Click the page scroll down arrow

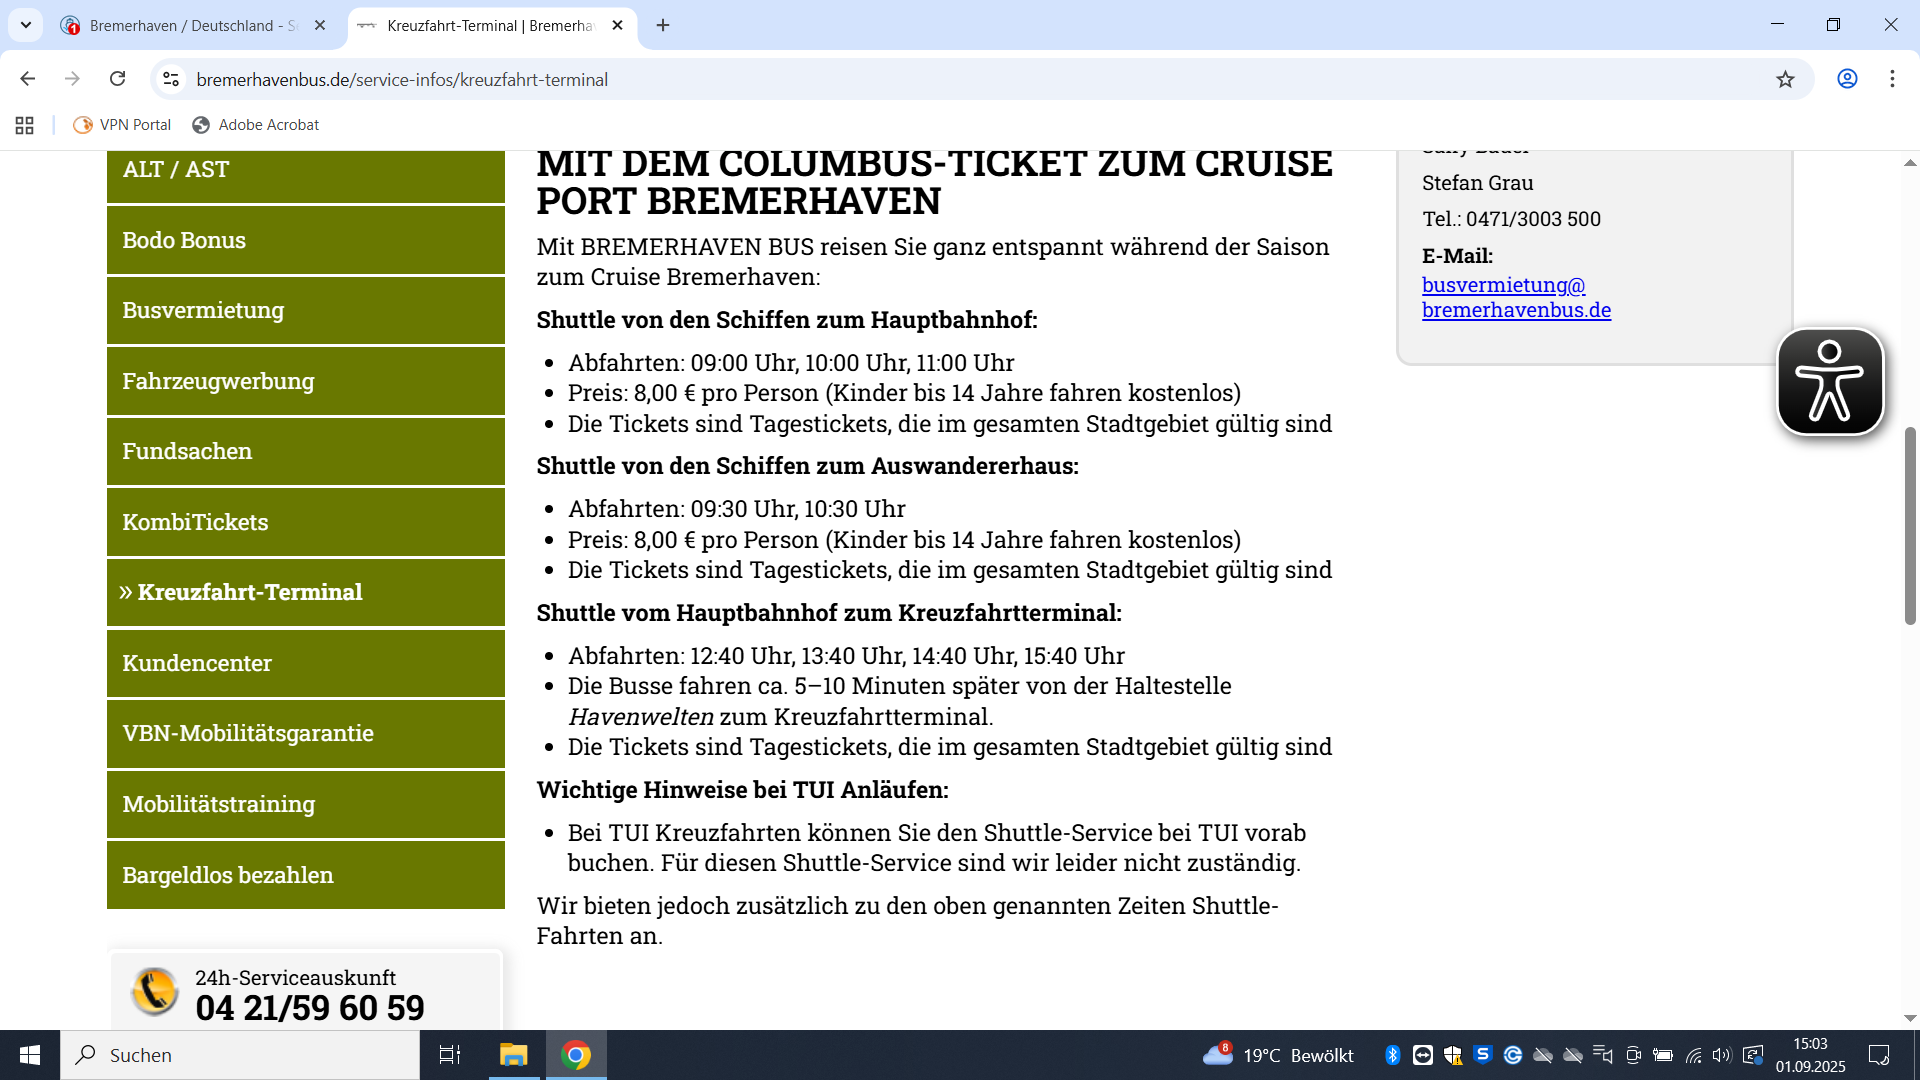(1910, 1018)
